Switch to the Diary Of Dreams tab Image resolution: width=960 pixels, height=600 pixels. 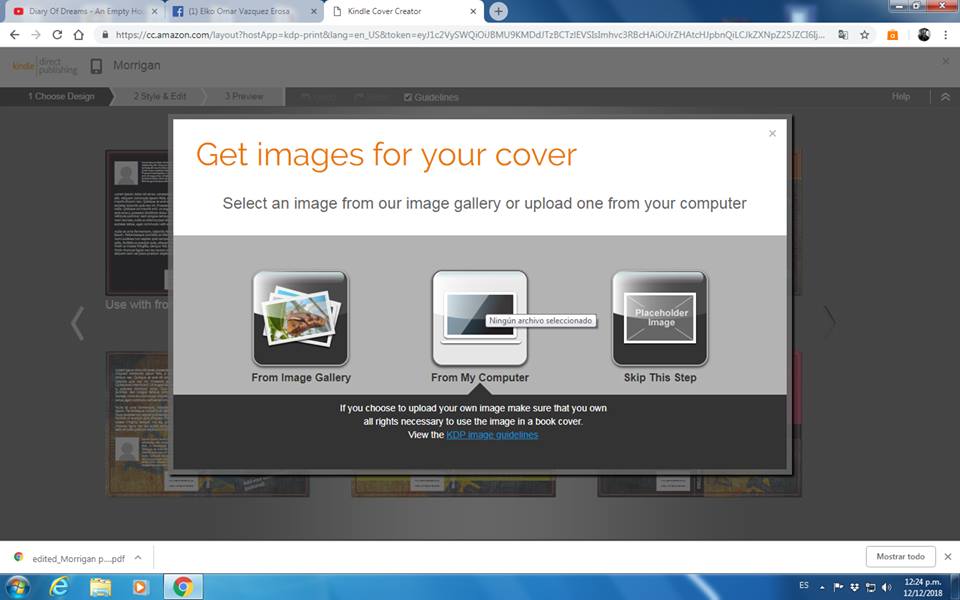[80, 12]
